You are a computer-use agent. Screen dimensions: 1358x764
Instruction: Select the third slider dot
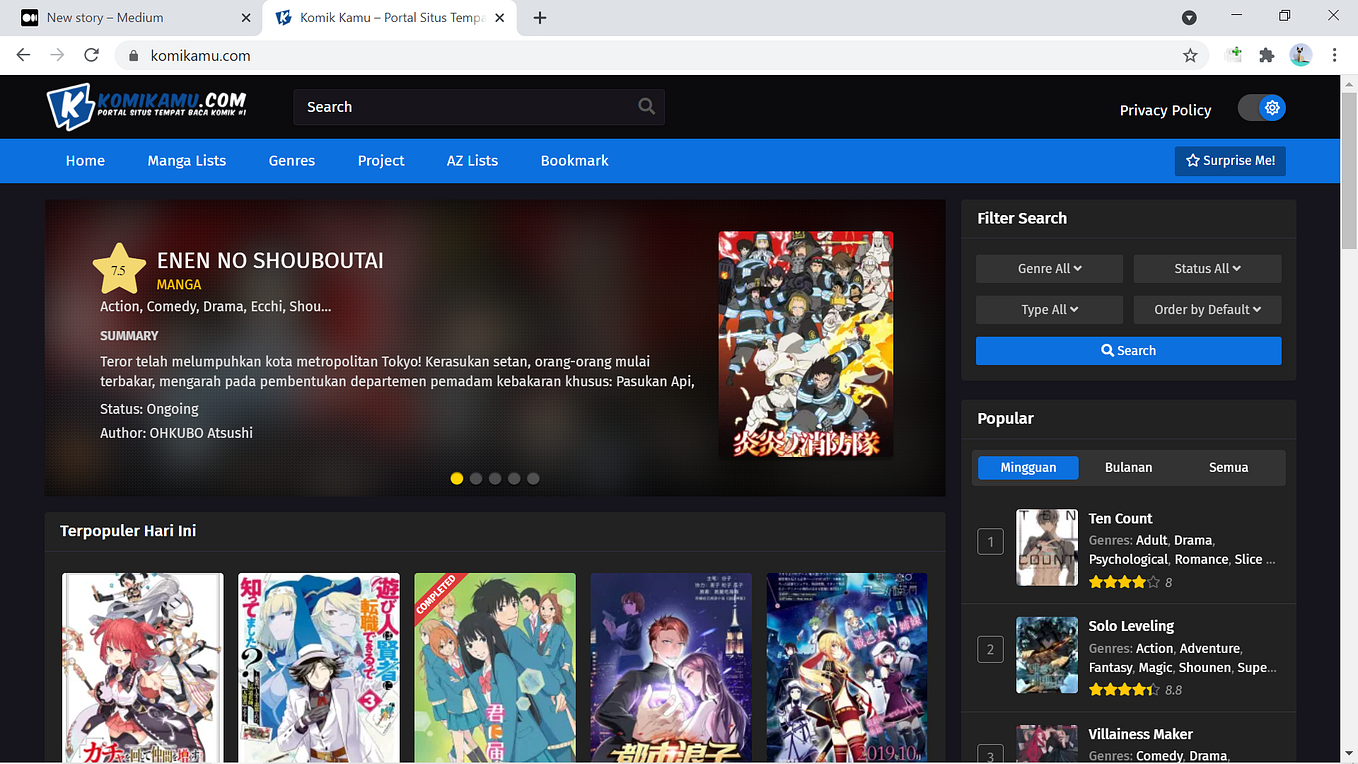pyautogui.click(x=495, y=478)
